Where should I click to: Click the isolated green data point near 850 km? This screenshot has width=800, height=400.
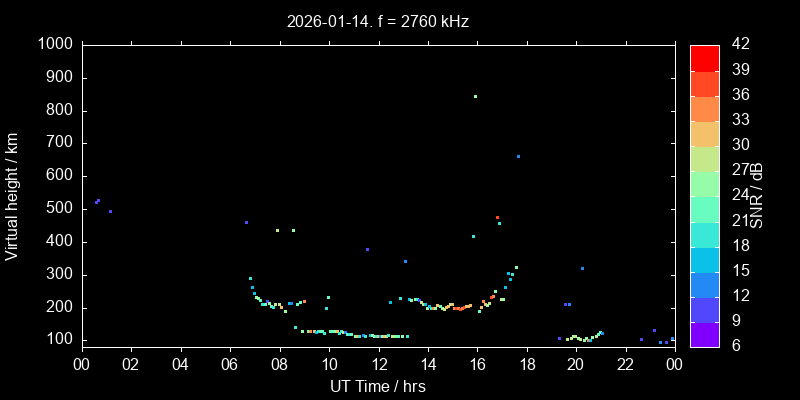[475, 96]
